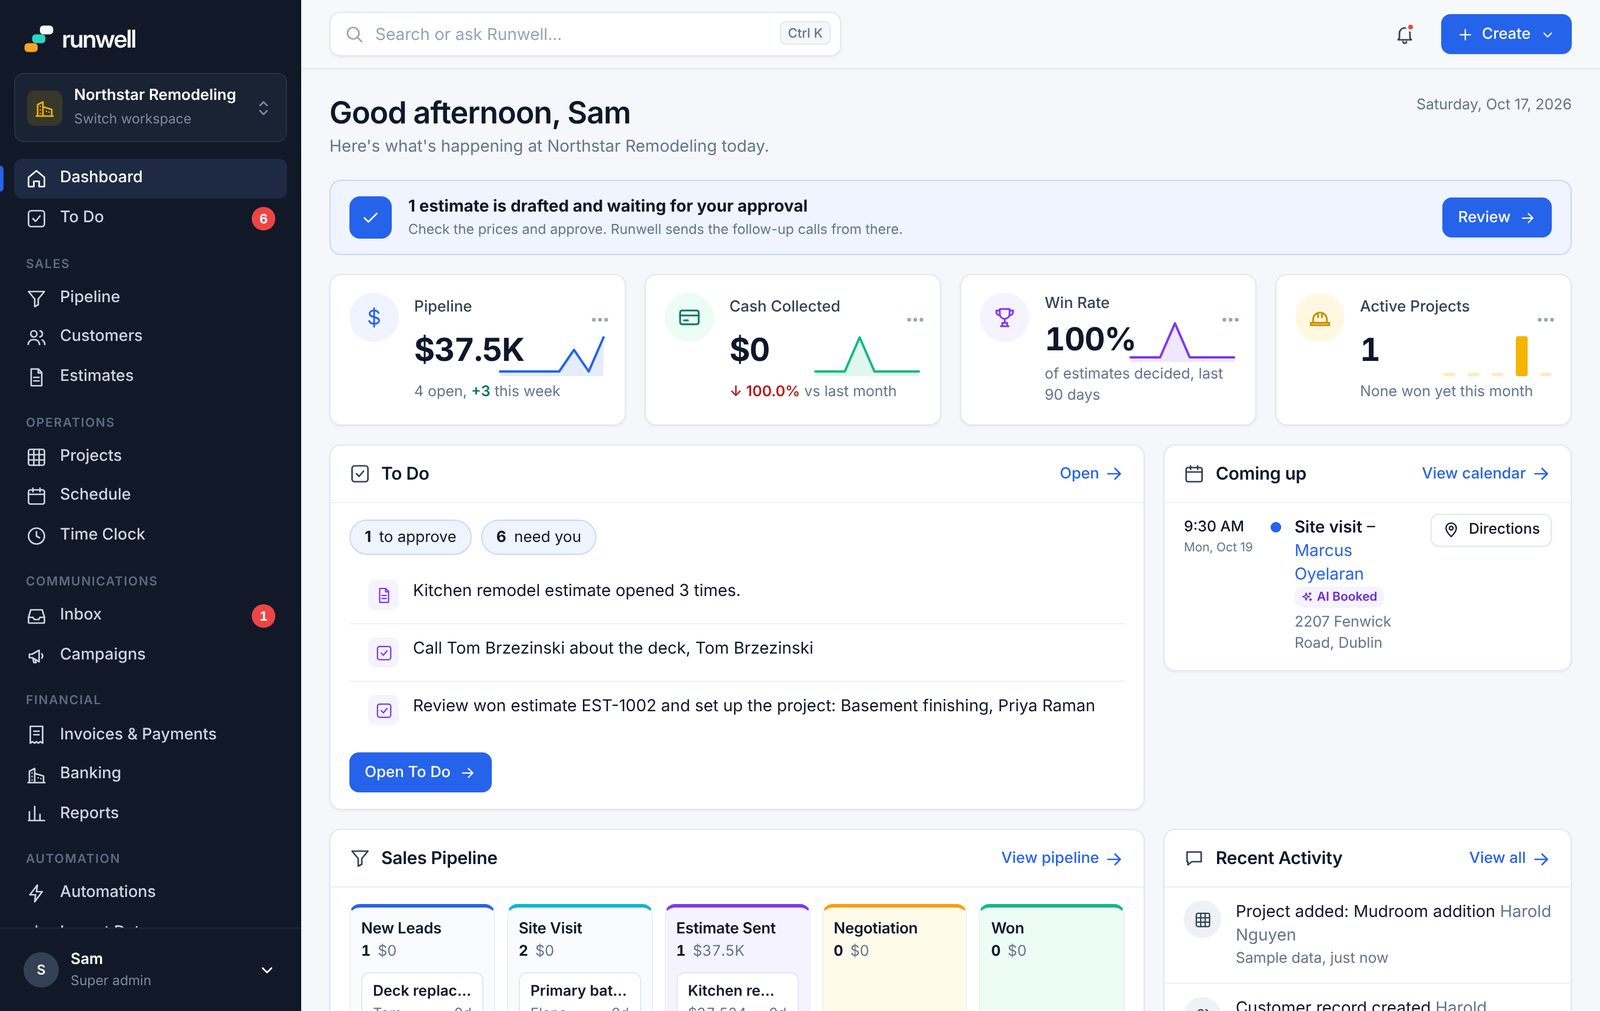Check off the Call Tom Brzezinski task

(384, 653)
